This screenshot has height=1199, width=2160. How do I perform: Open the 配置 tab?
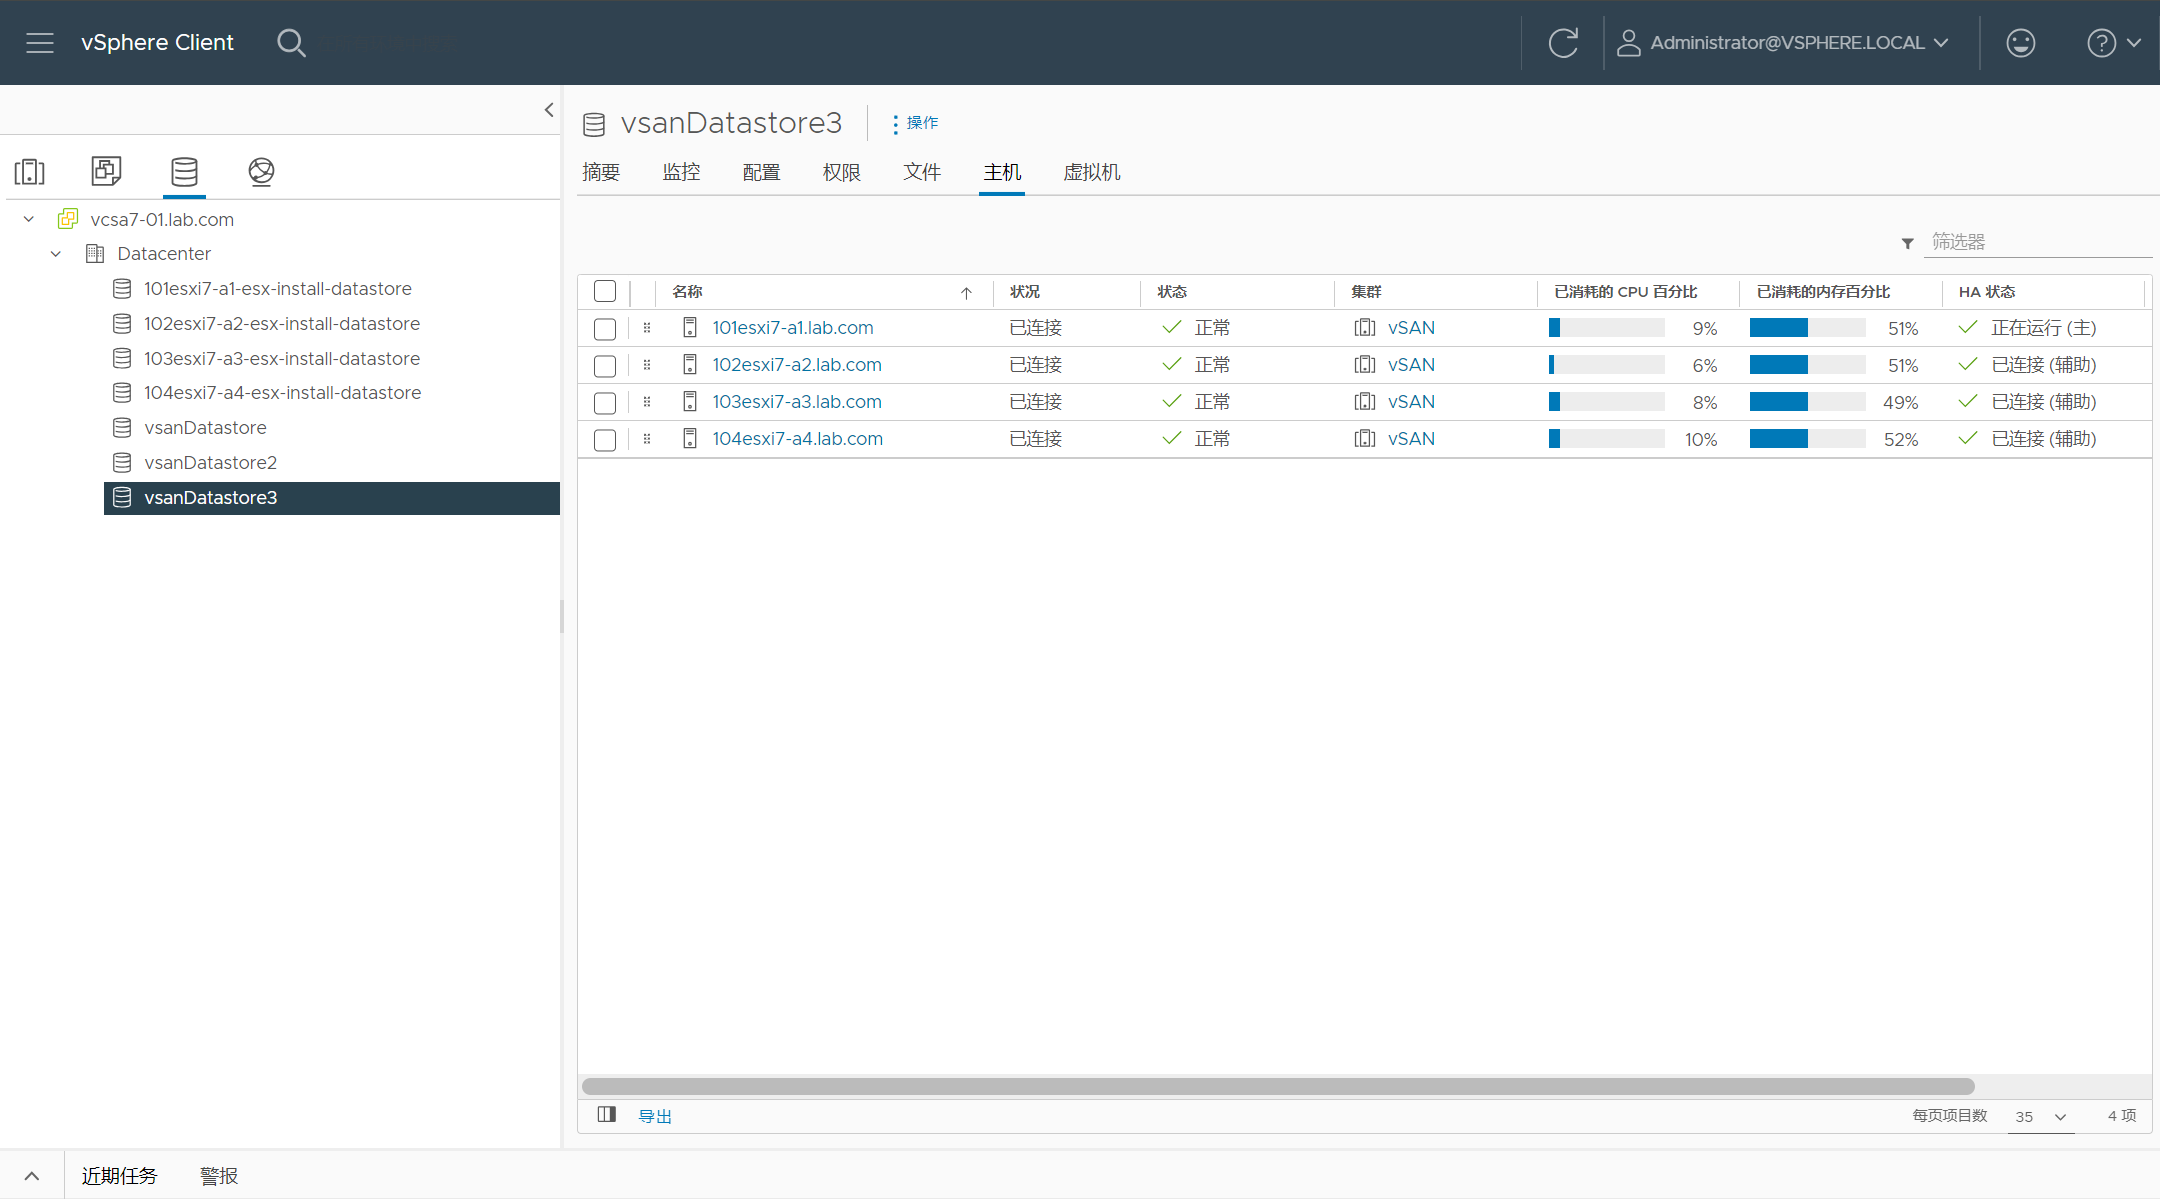(761, 172)
